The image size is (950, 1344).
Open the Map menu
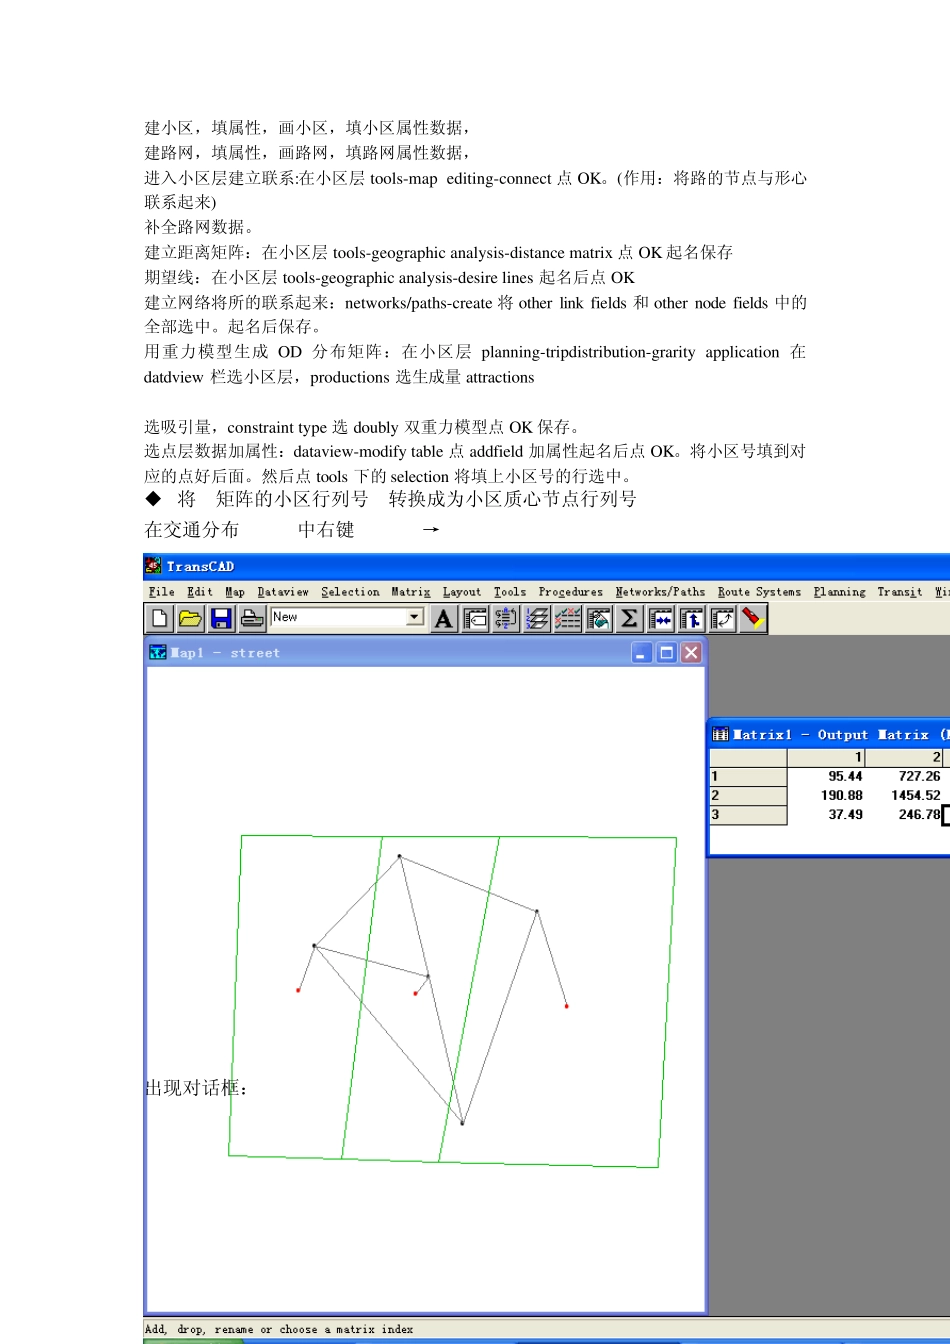[x=235, y=592]
